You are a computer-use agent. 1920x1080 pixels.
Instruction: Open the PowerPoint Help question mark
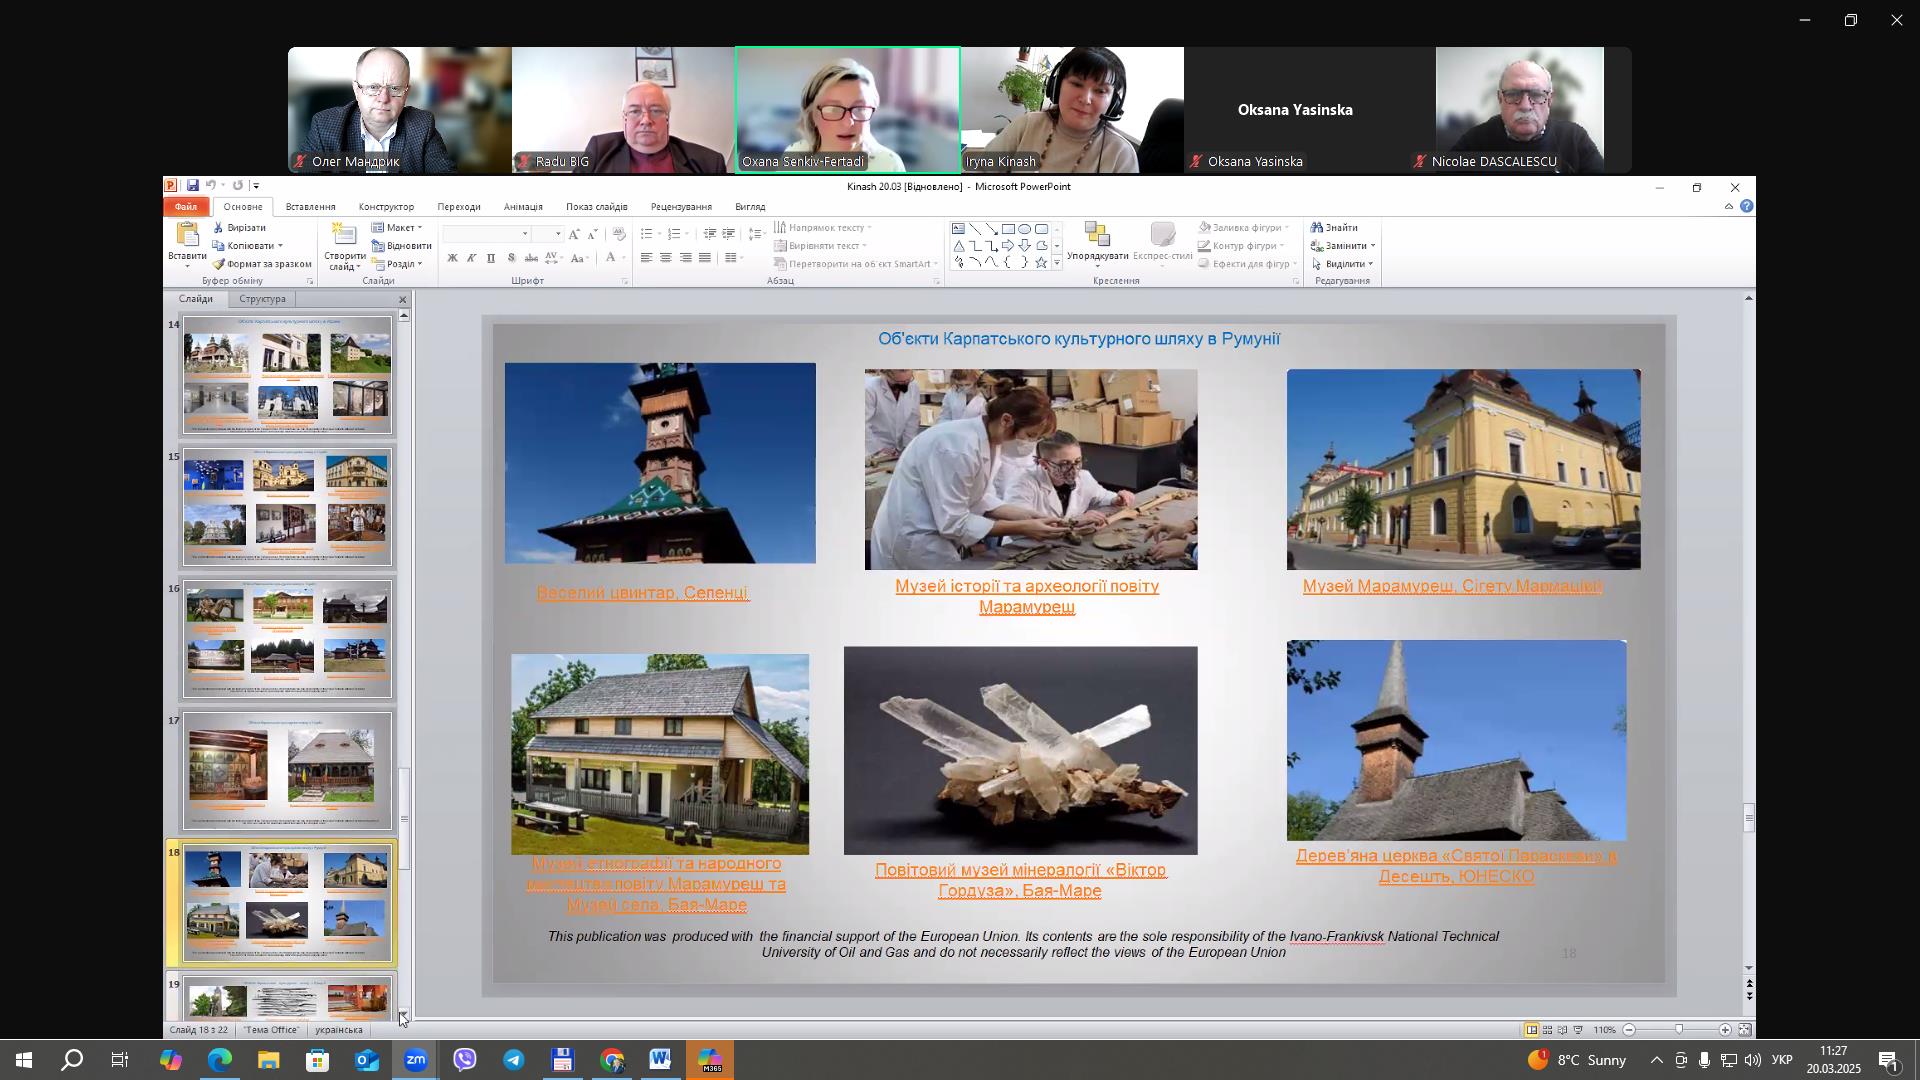1746,207
